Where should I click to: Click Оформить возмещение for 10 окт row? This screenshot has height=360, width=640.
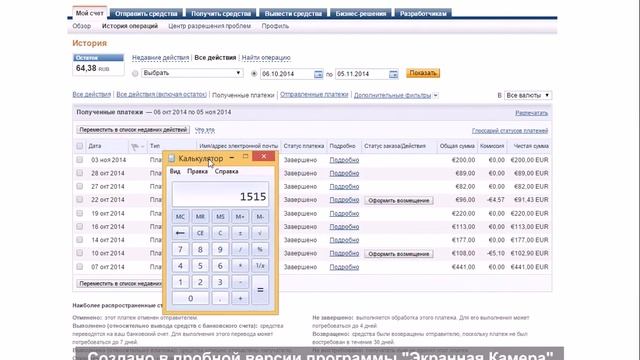[399, 254]
